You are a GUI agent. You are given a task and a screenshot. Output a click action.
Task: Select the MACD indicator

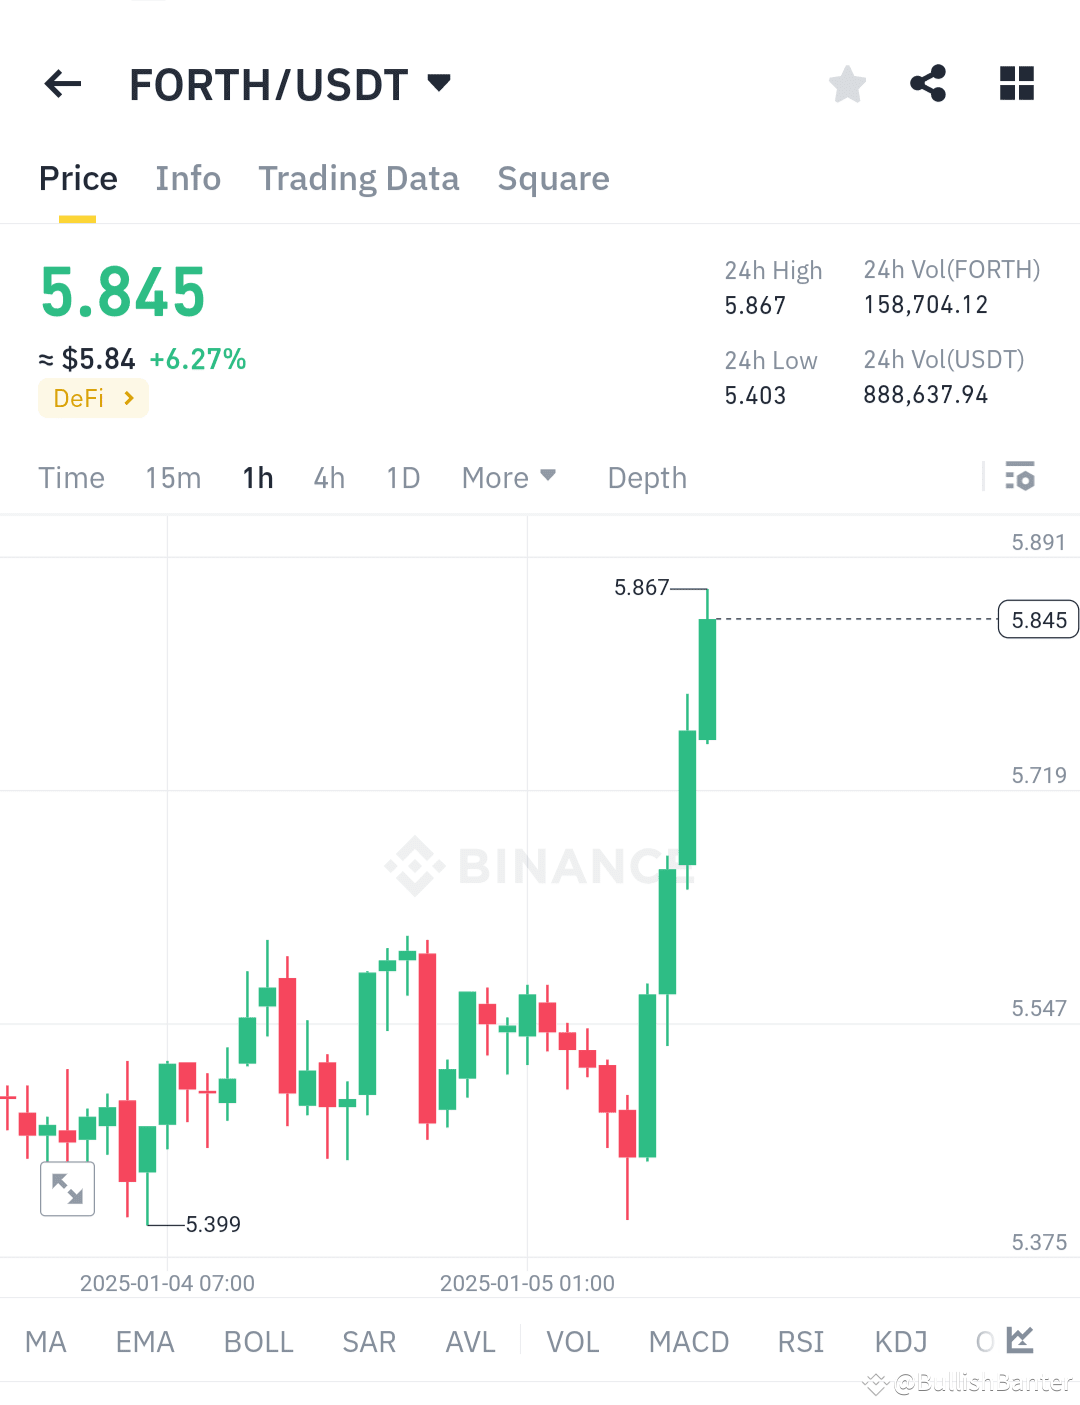click(x=688, y=1342)
